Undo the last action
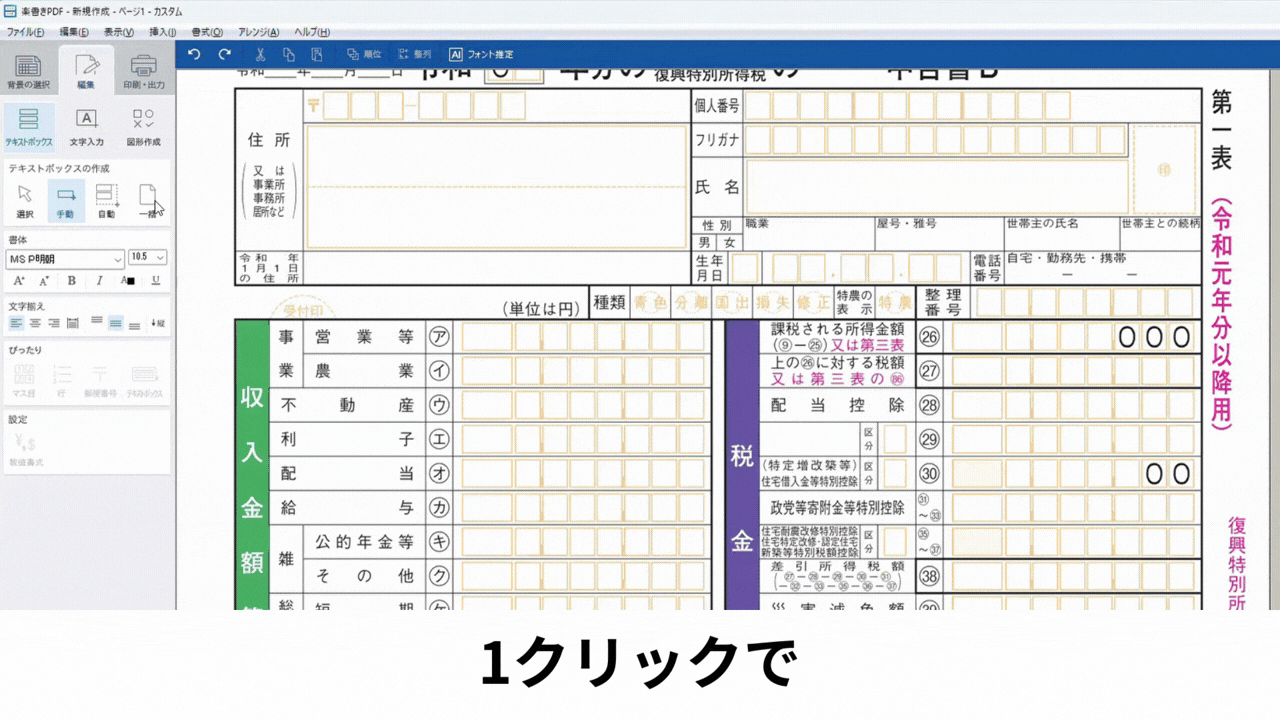Screen dimensions: 1280x720 click(194, 55)
